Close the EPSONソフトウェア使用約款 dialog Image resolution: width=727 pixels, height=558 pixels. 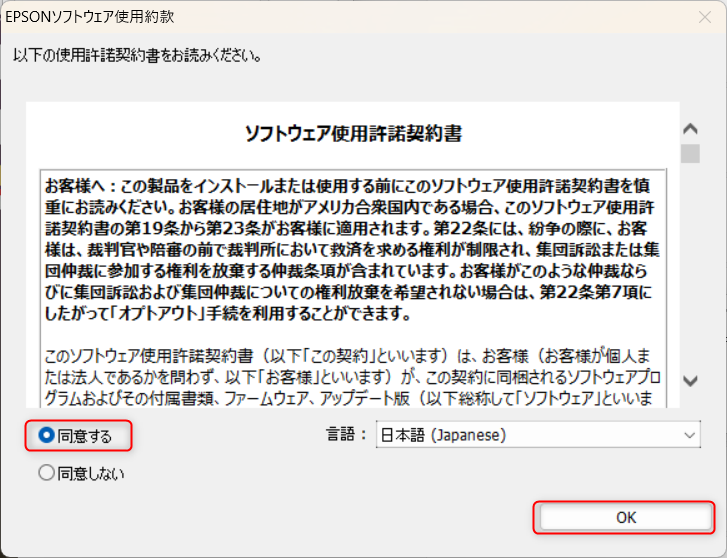705,17
